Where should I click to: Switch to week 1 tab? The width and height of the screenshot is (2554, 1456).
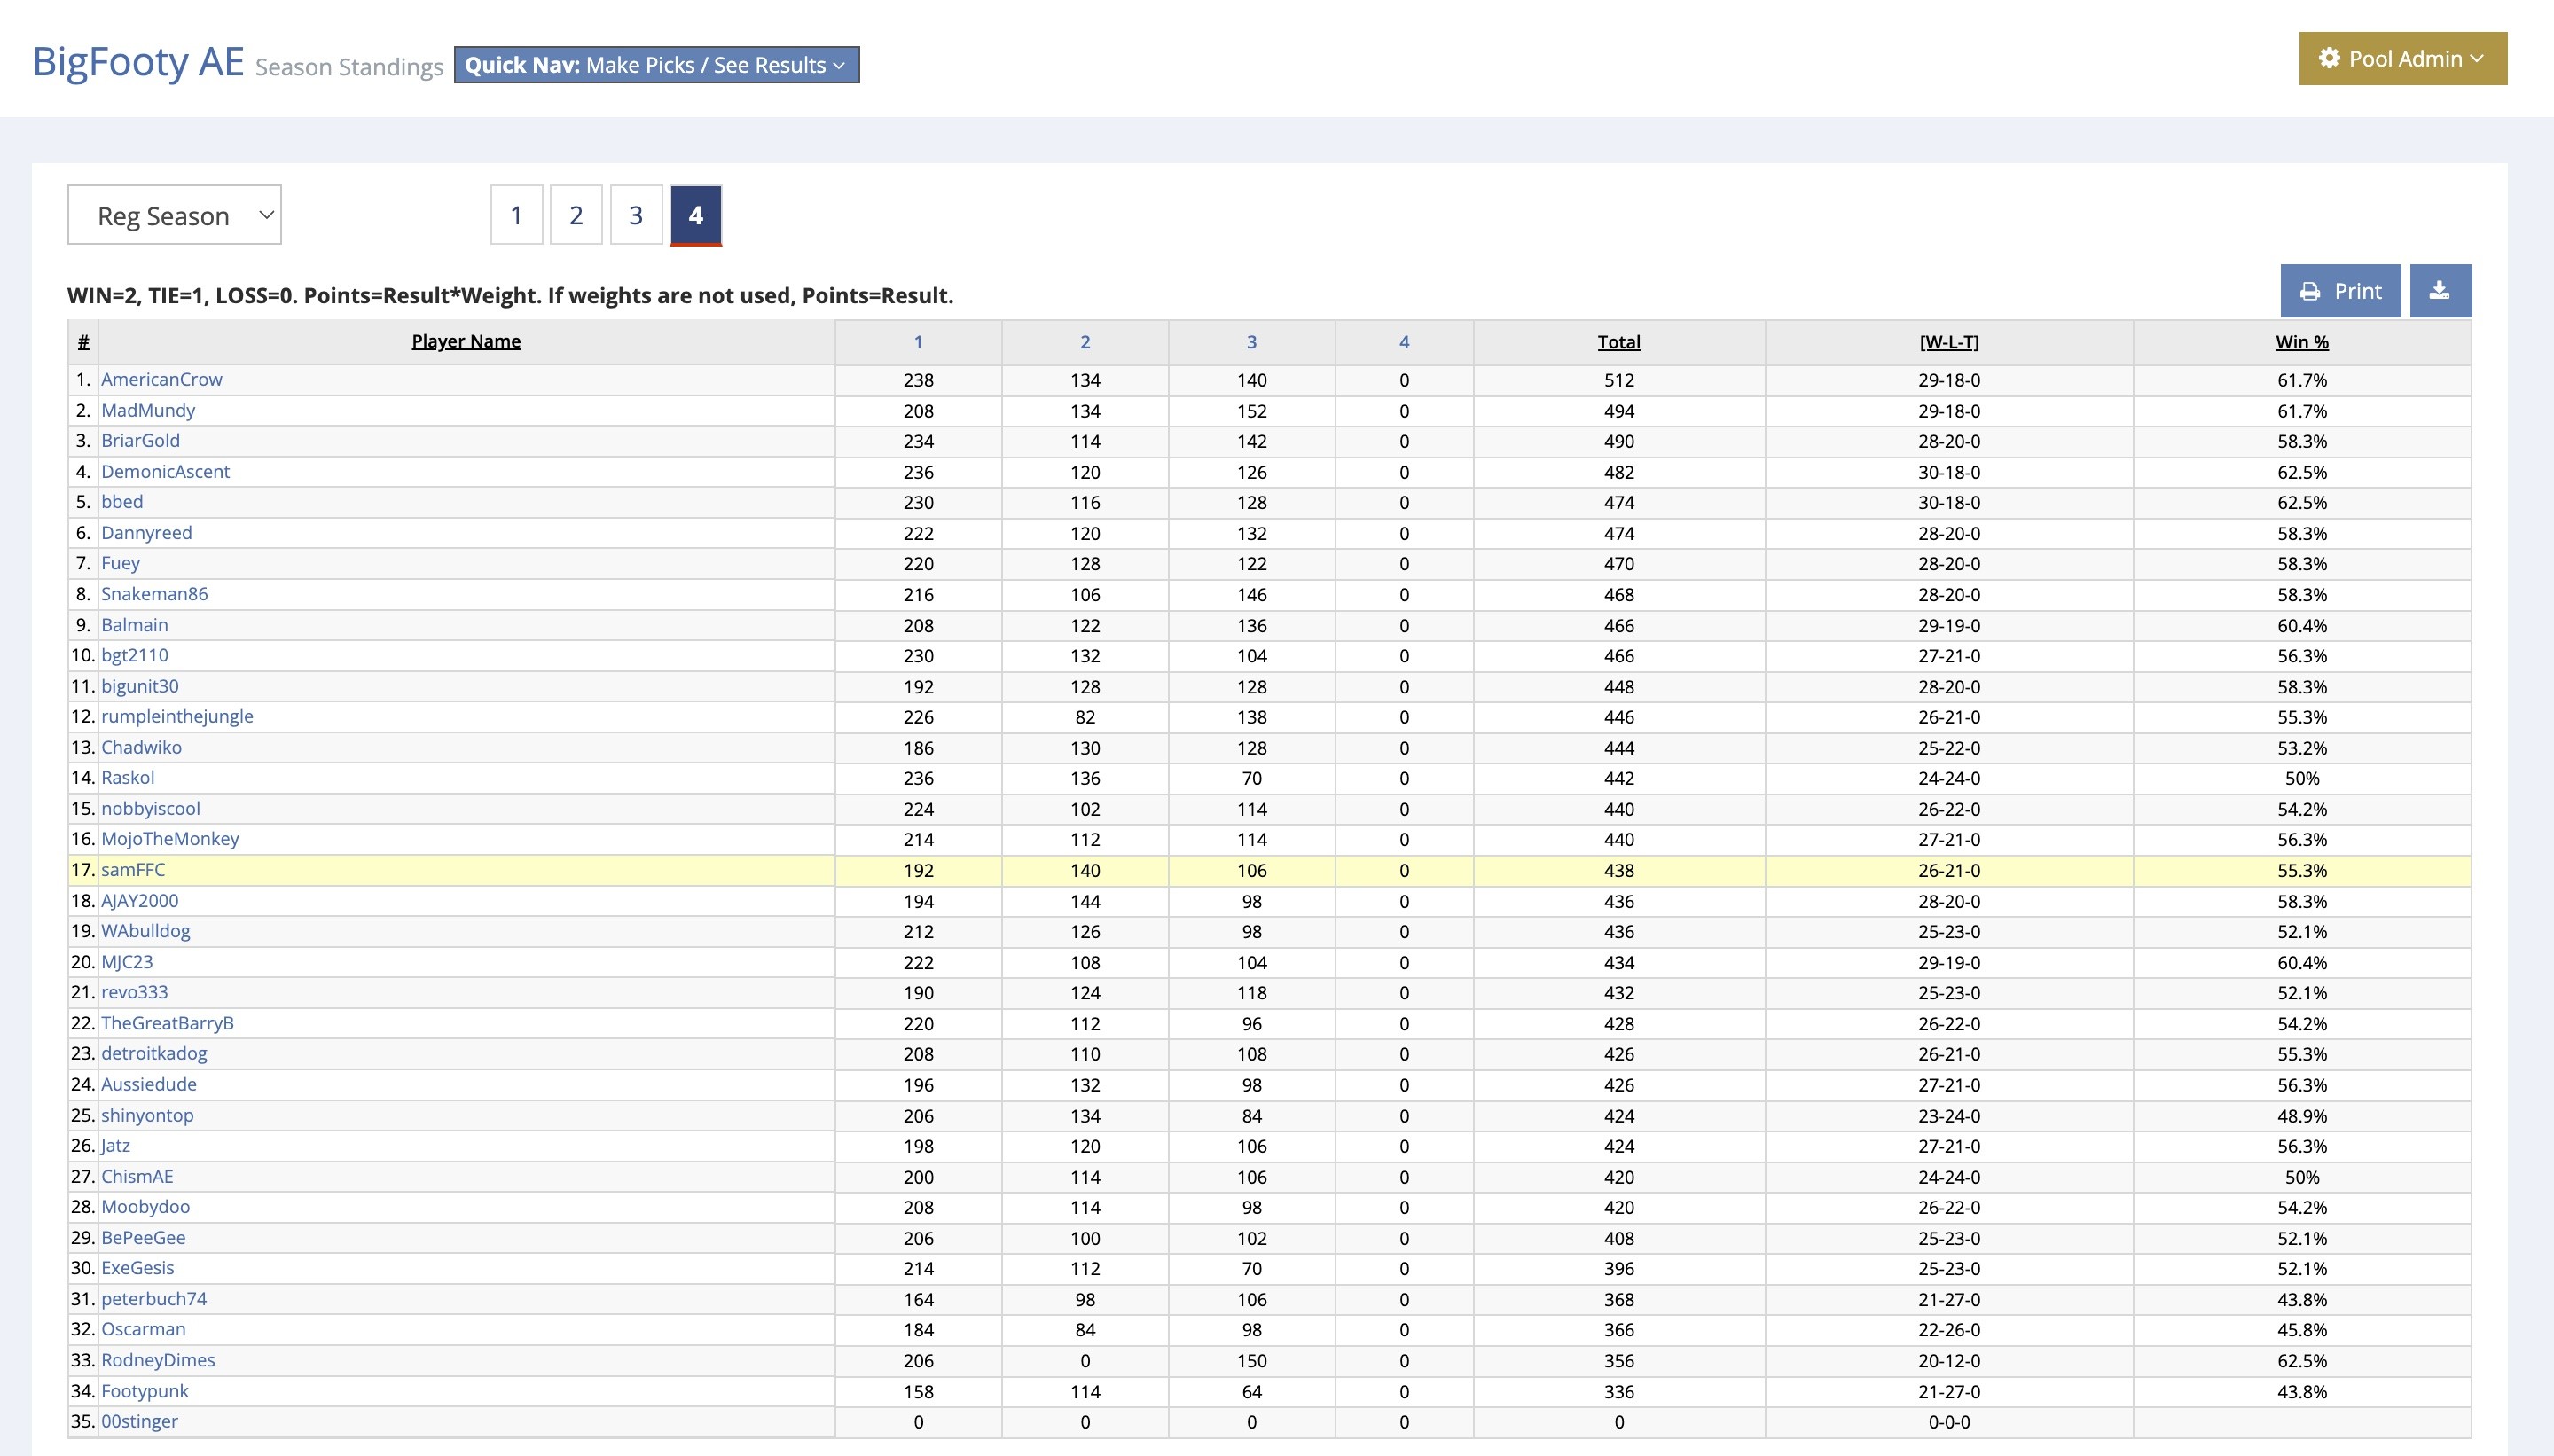pyautogui.click(x=516, y=215)
